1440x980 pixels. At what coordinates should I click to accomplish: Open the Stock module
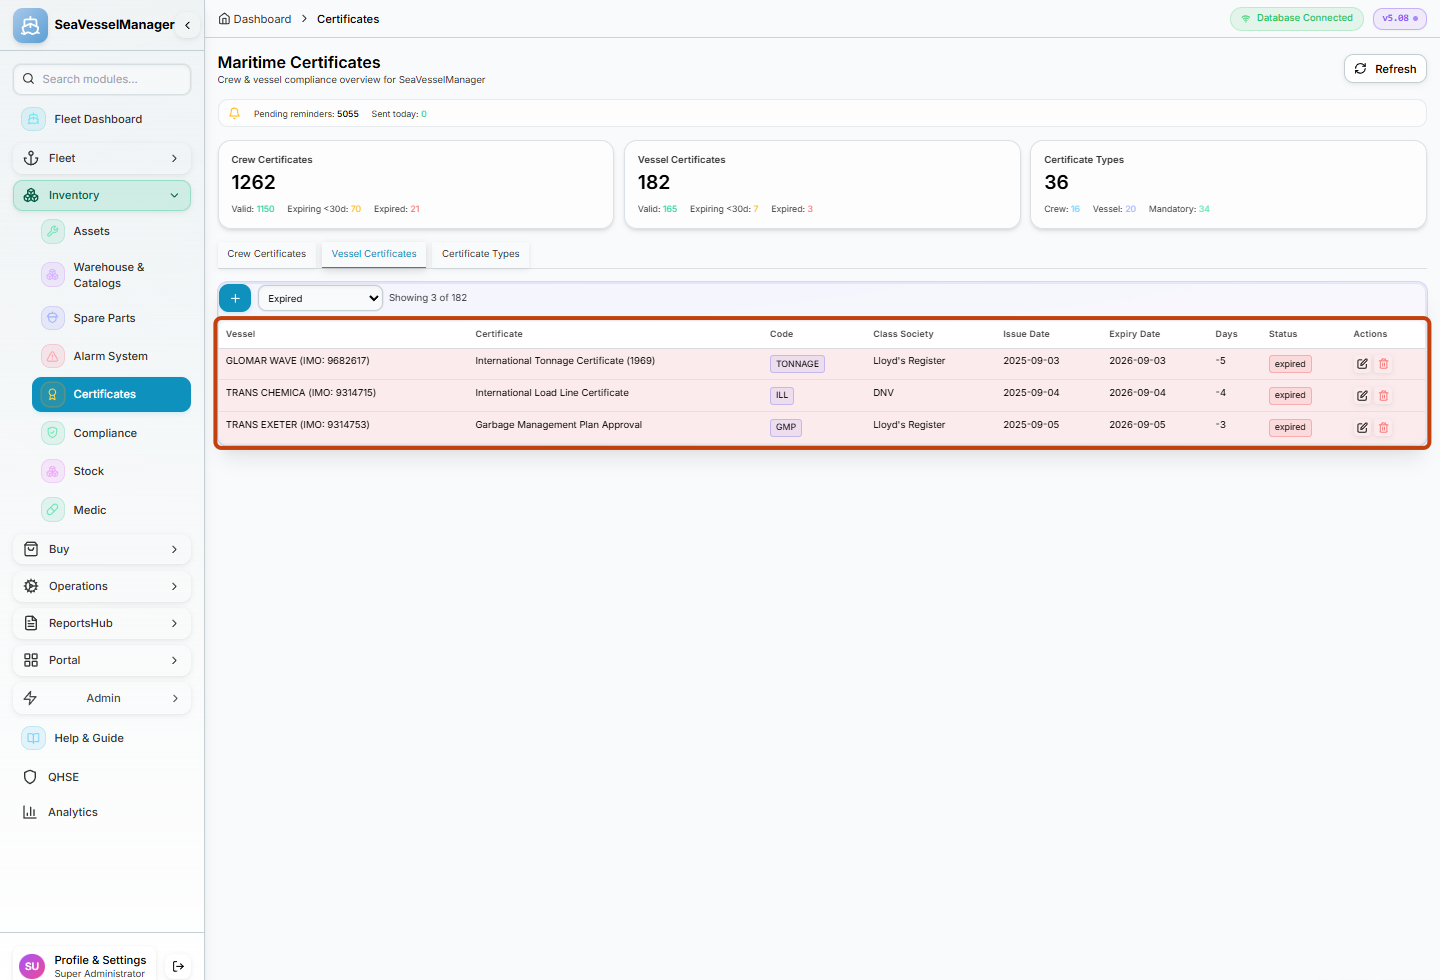pyautogui.click(x=111, y=471)
